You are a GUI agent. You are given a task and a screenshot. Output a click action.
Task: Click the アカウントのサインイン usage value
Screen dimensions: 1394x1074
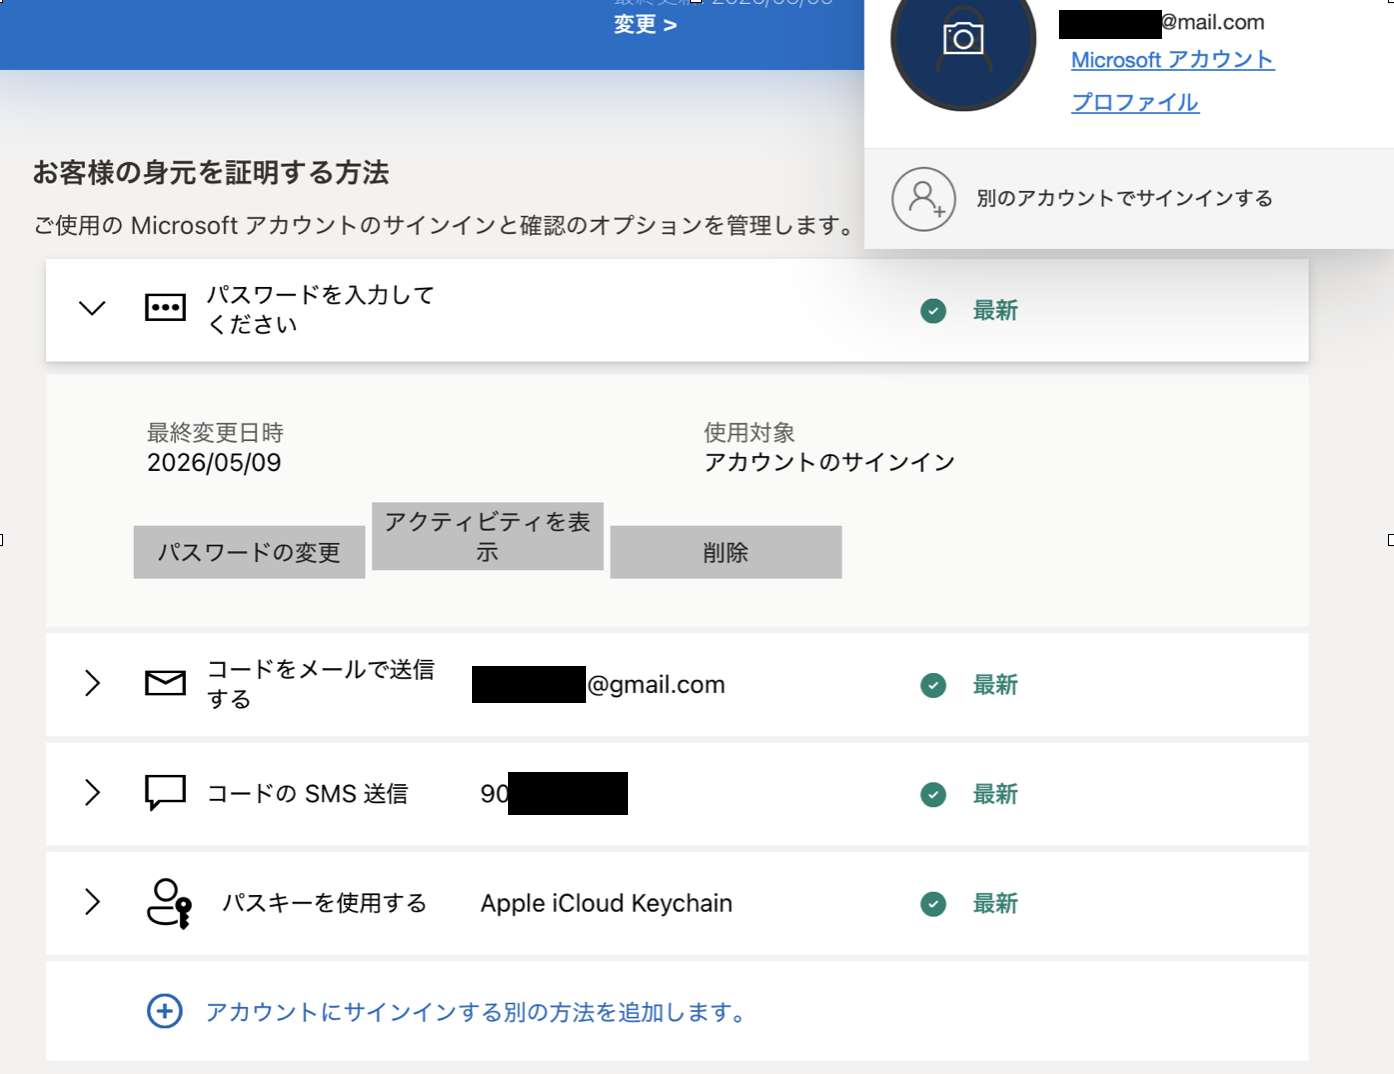829,462
